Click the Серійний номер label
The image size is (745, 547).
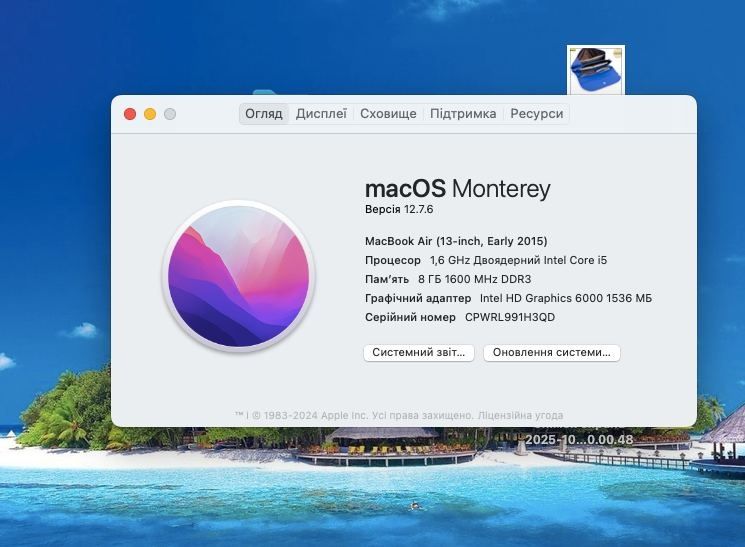tap(410, 317)
